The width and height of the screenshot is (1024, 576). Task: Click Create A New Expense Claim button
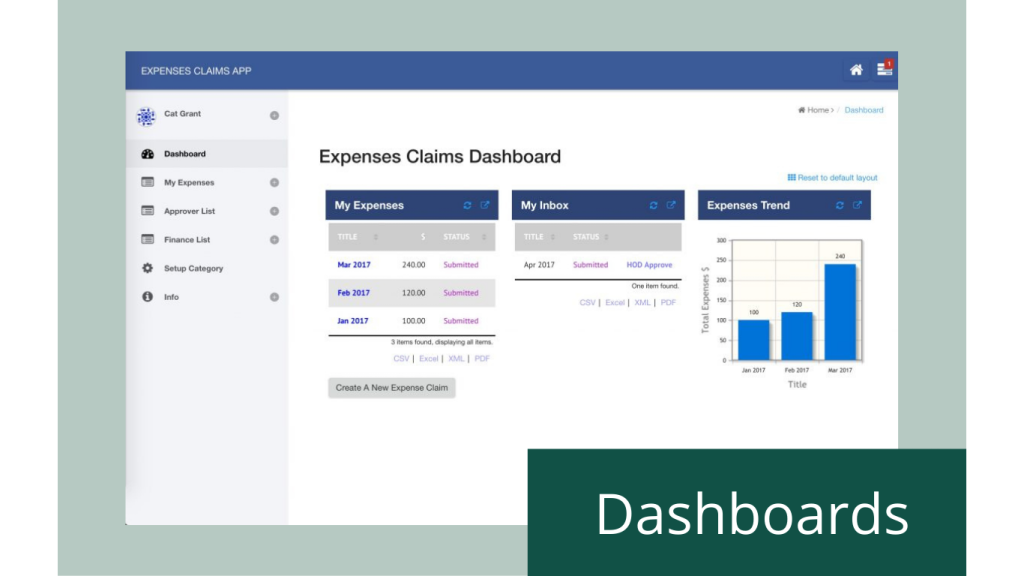tap(392, 388)
